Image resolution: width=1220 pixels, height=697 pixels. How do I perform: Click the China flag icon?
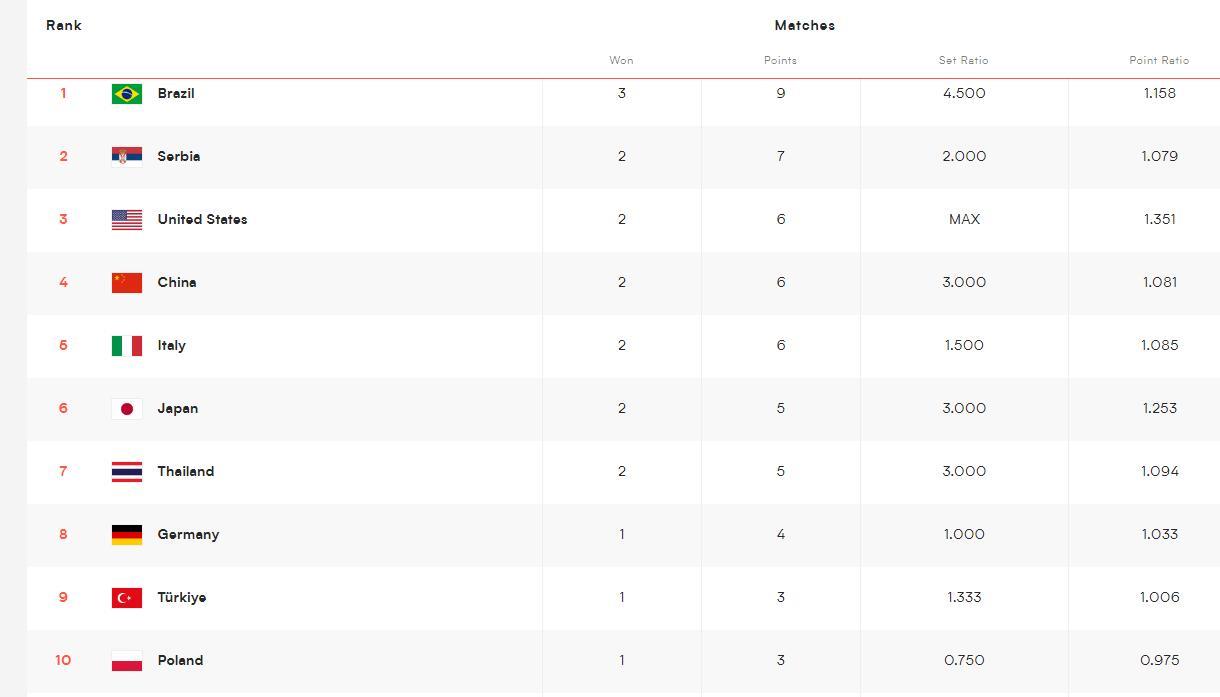[x=127, y=283]
